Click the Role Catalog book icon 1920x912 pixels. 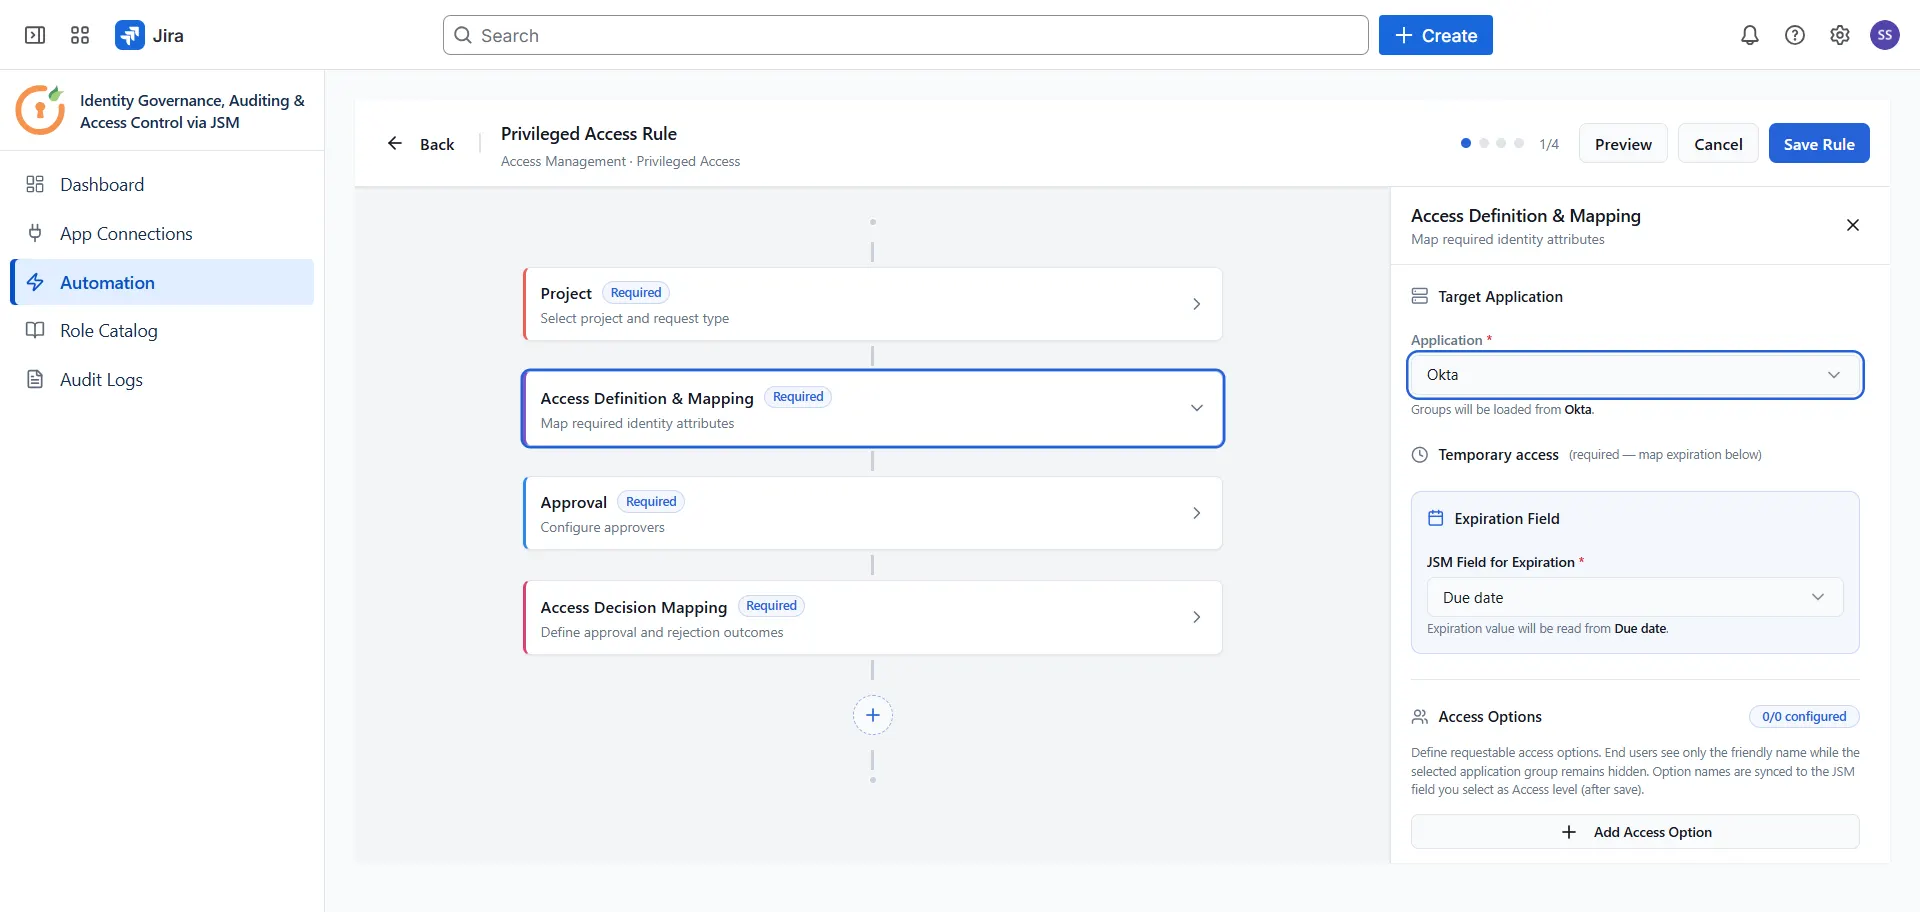coord(35,330)
